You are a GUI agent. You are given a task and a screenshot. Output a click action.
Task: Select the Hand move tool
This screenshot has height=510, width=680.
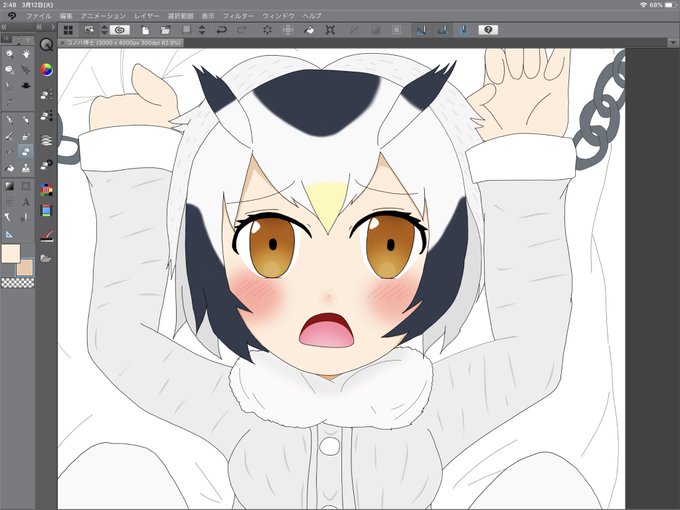pyautogui.click(x=26, y=54)
